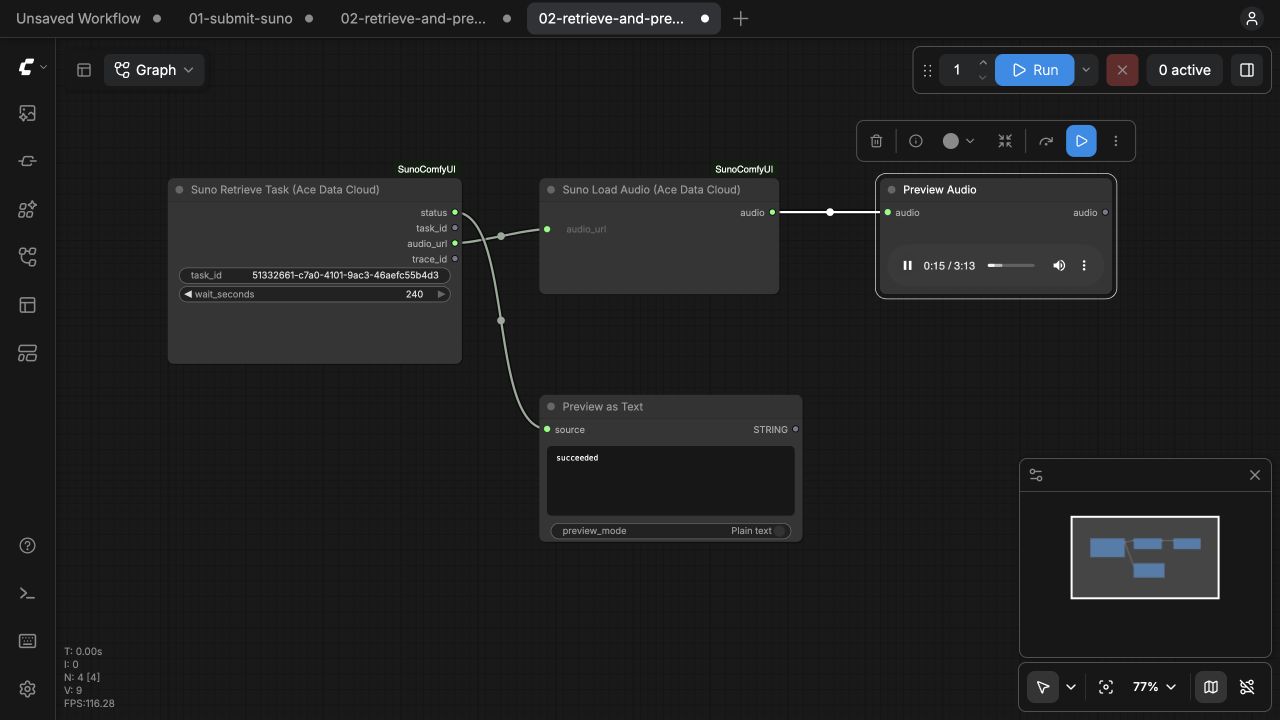Bypass the selected Preview Audio node

pyautogui.click(x=1046, y=141)
